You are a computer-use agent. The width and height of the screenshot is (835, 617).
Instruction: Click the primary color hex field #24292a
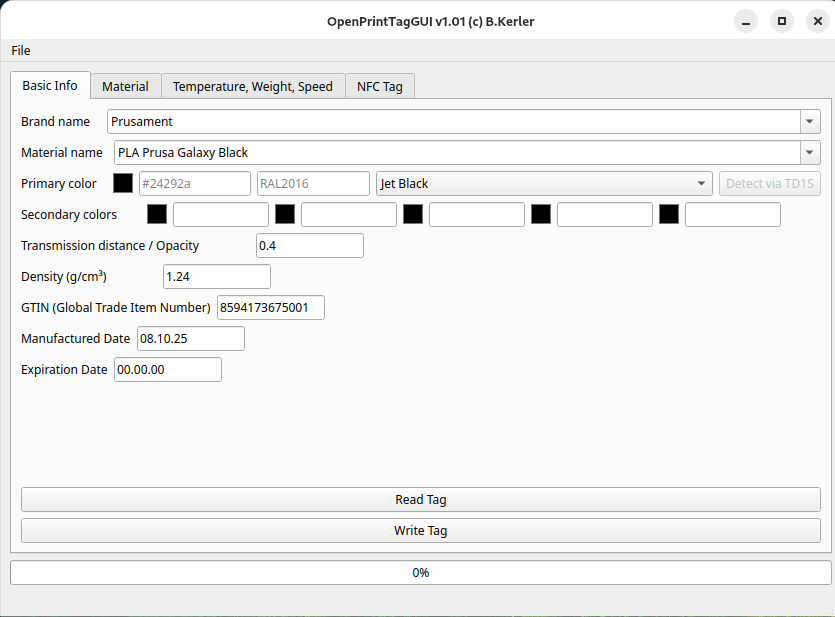195,184
